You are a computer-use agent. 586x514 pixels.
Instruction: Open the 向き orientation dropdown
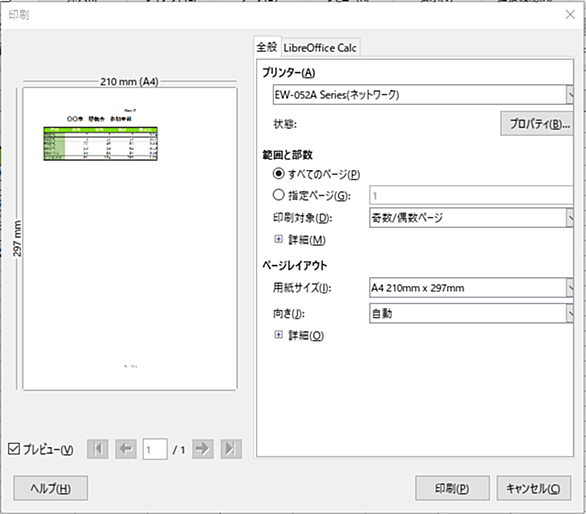tap(471, 313)
